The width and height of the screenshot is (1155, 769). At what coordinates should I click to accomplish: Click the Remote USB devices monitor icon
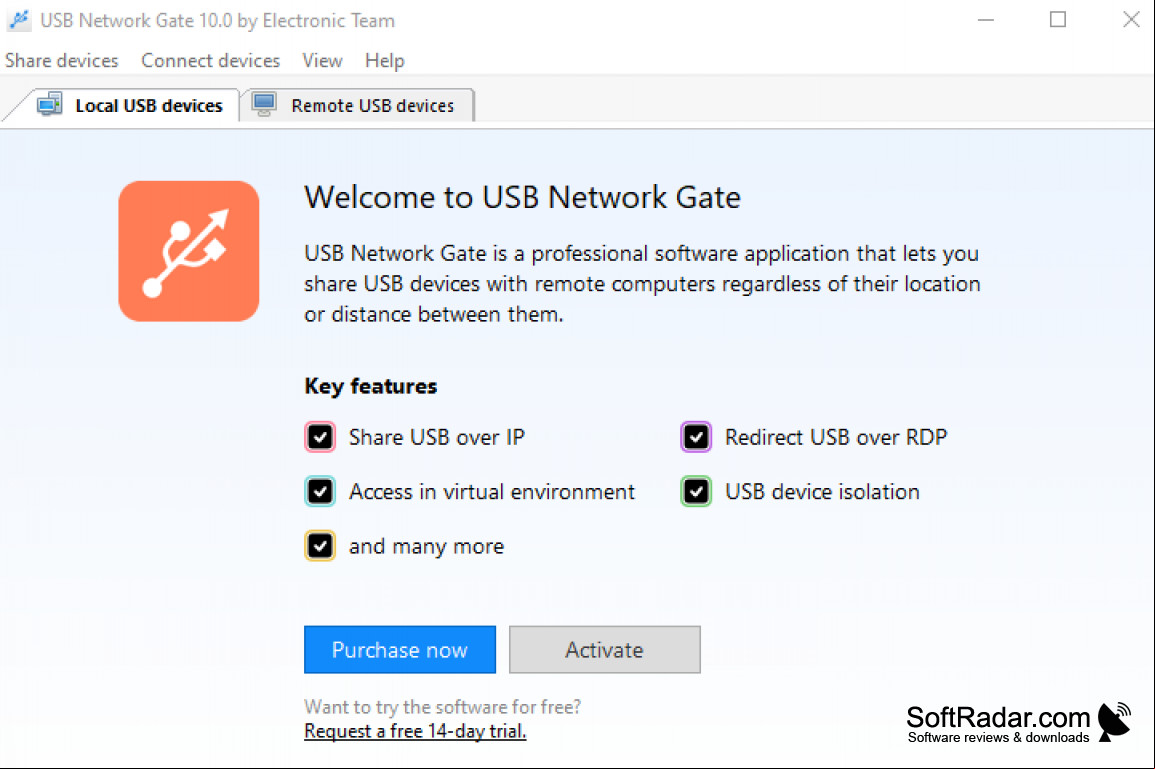click(264, 105)
